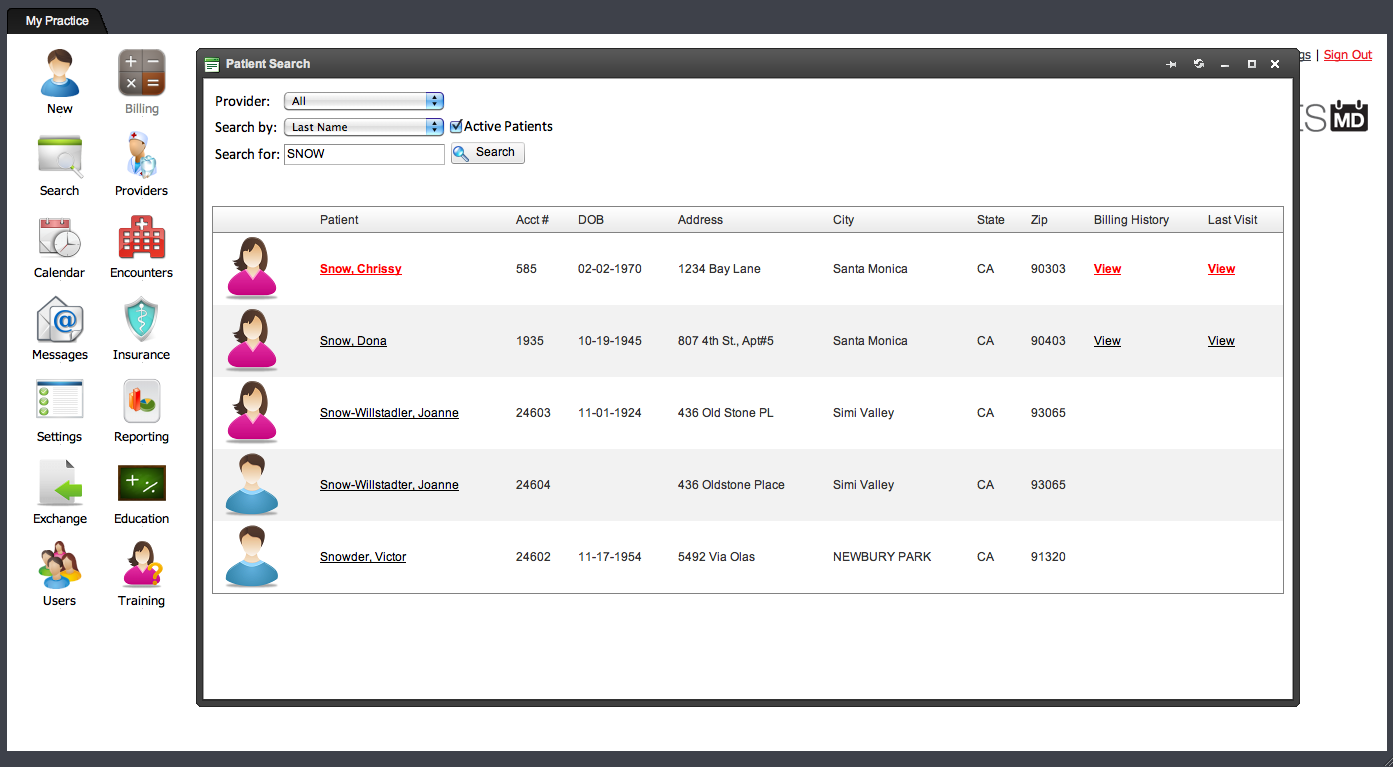Click the Sign Out link
Screen dimensions: 1393x767
pyautogui.click(x=1347, y=55)
